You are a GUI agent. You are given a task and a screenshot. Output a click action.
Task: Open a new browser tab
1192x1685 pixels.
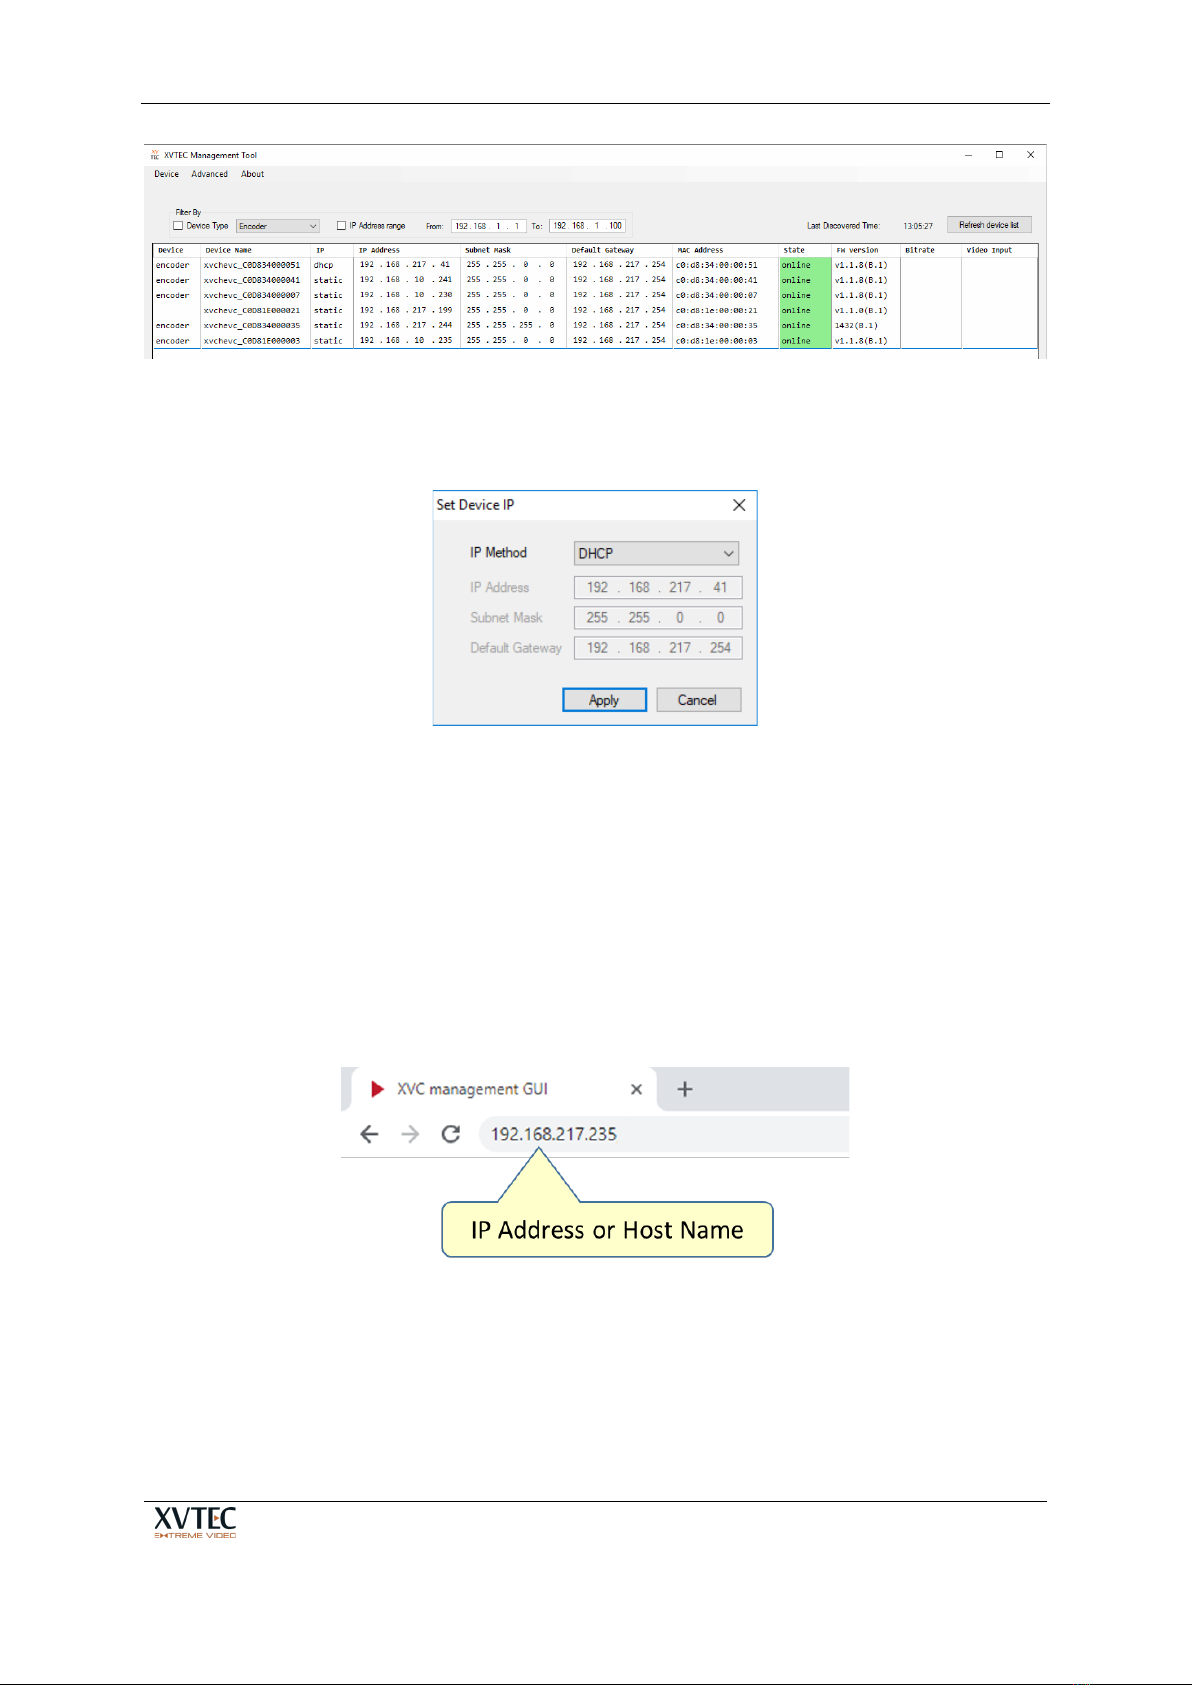click(685, 1089)
